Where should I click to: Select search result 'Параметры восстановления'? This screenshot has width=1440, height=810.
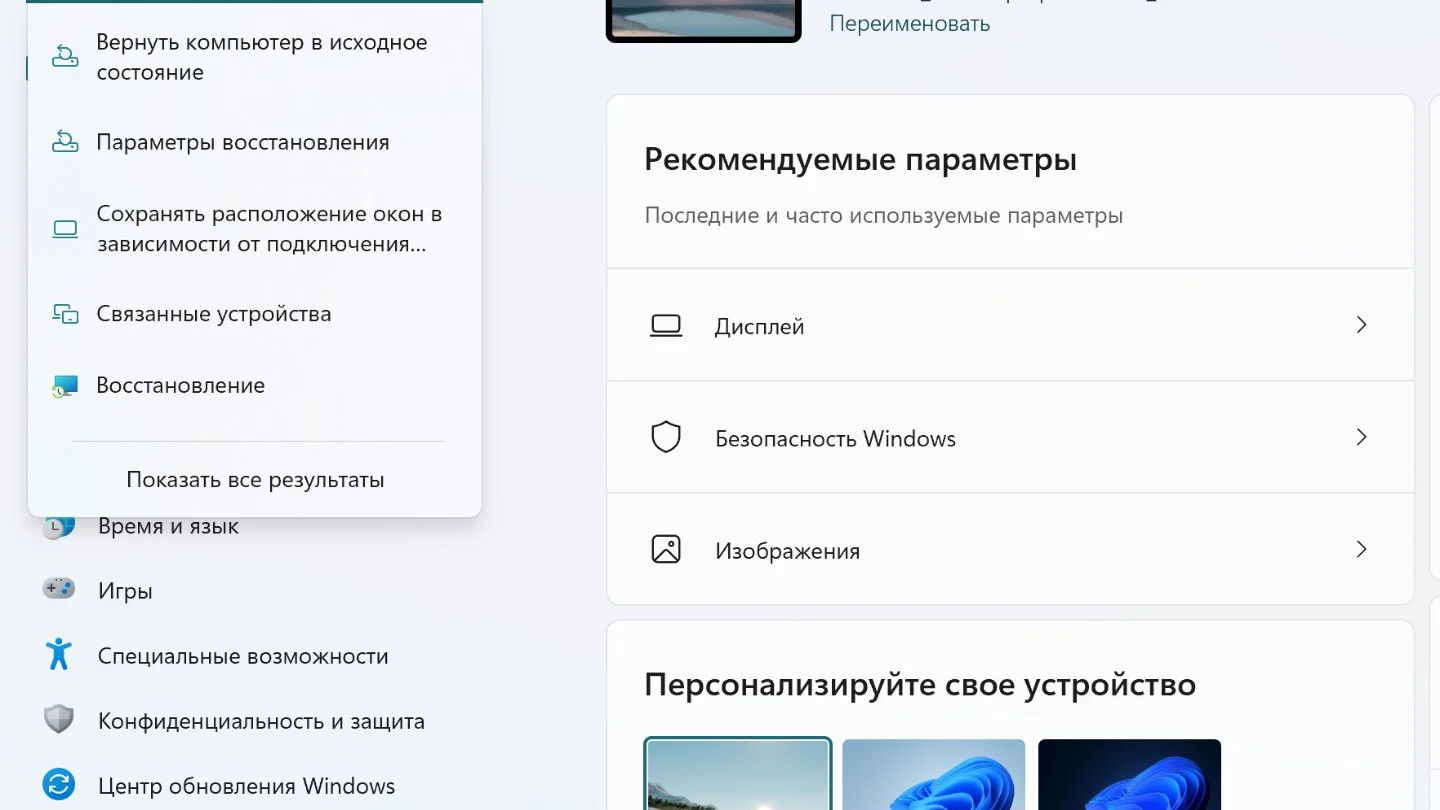pos(255,142)
